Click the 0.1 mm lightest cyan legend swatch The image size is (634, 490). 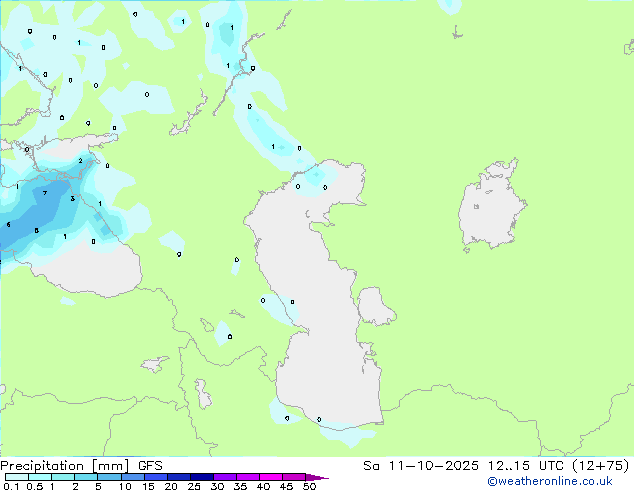pos(17,477)
